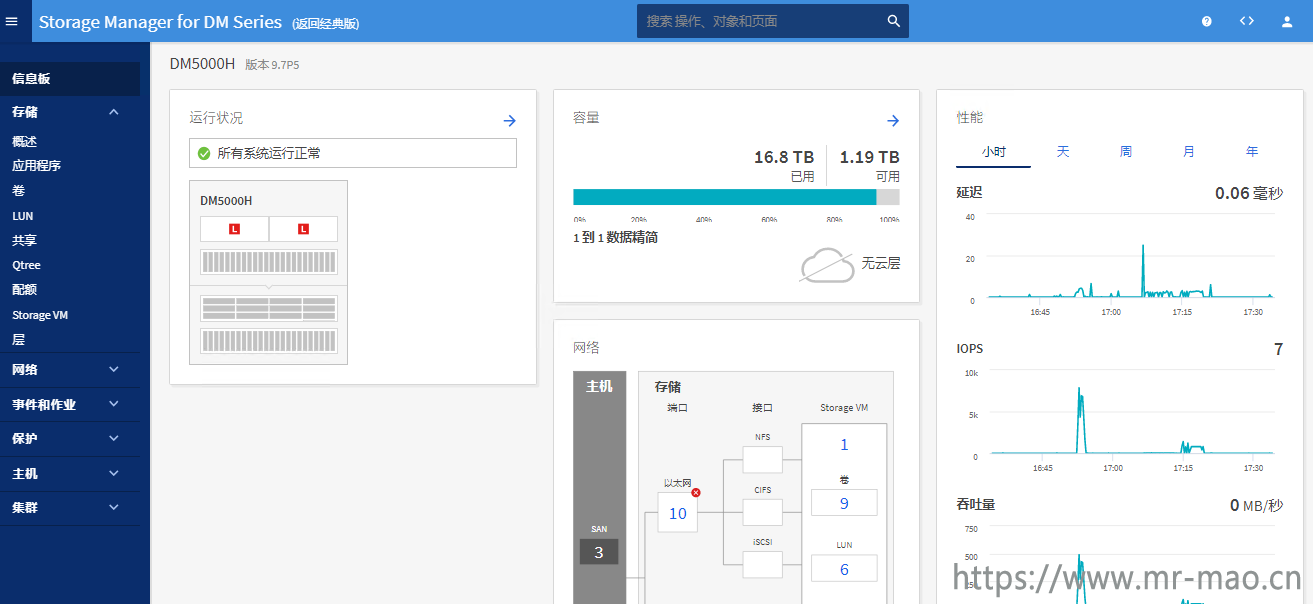Switch performance view to 小时 tab
1313x604 pixels.
click(993, 152)
